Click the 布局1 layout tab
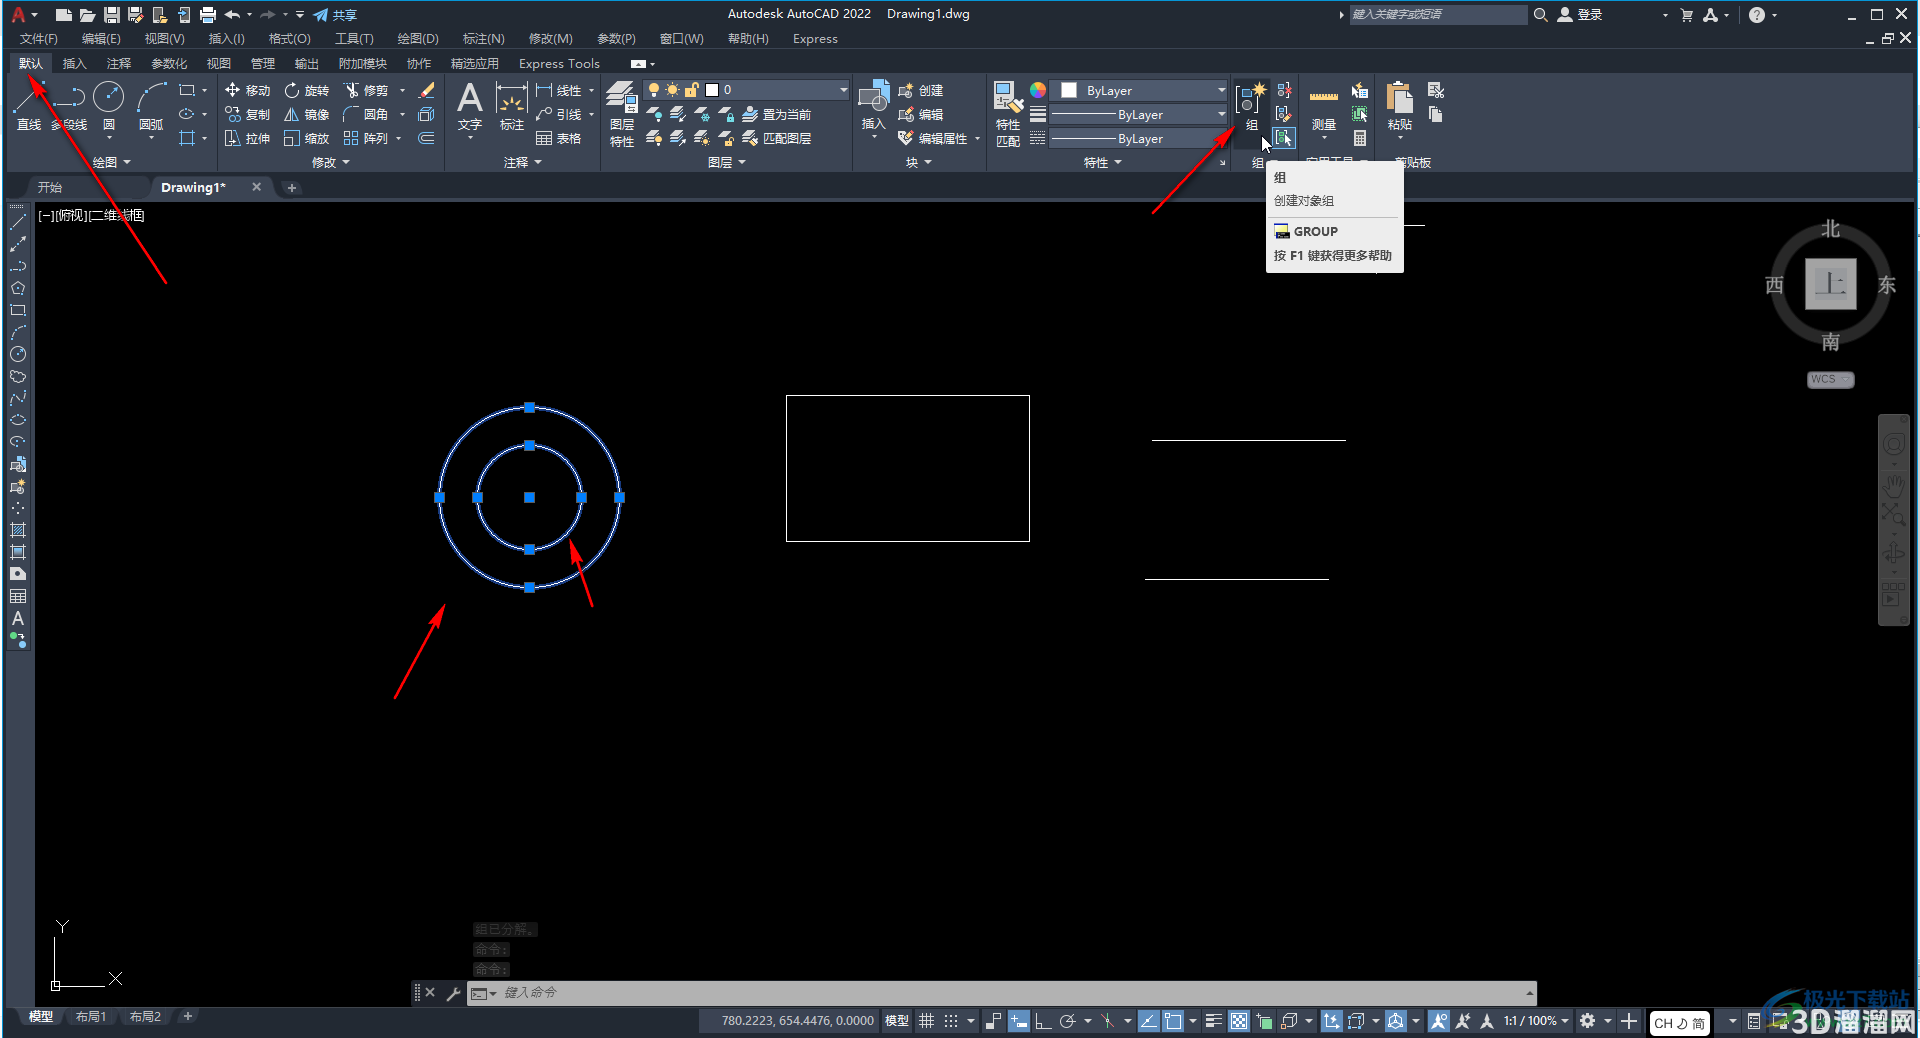The height and width of the screenshot is (1038, 1920). pyautogui.click(x=91, y=1016)
